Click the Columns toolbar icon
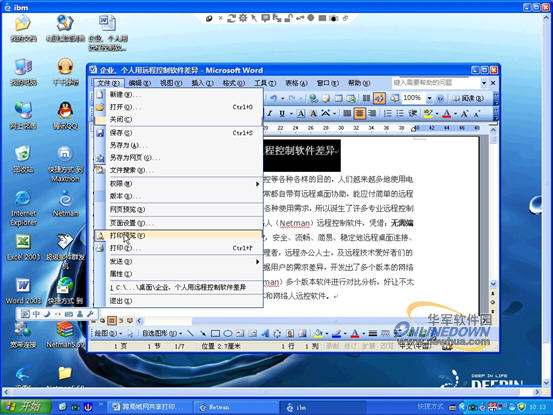The width and height of the screenshot is (553, 415). (x=366, y=98)
